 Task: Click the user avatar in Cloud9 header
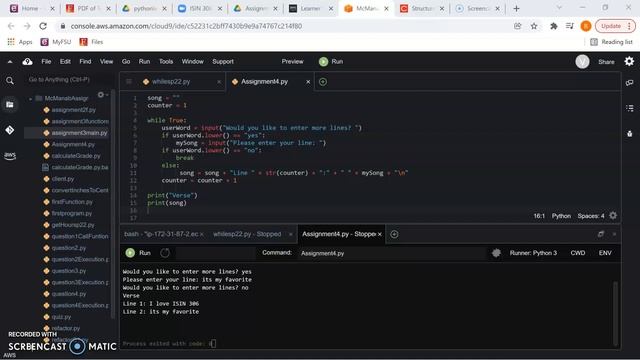pos(582,62)
